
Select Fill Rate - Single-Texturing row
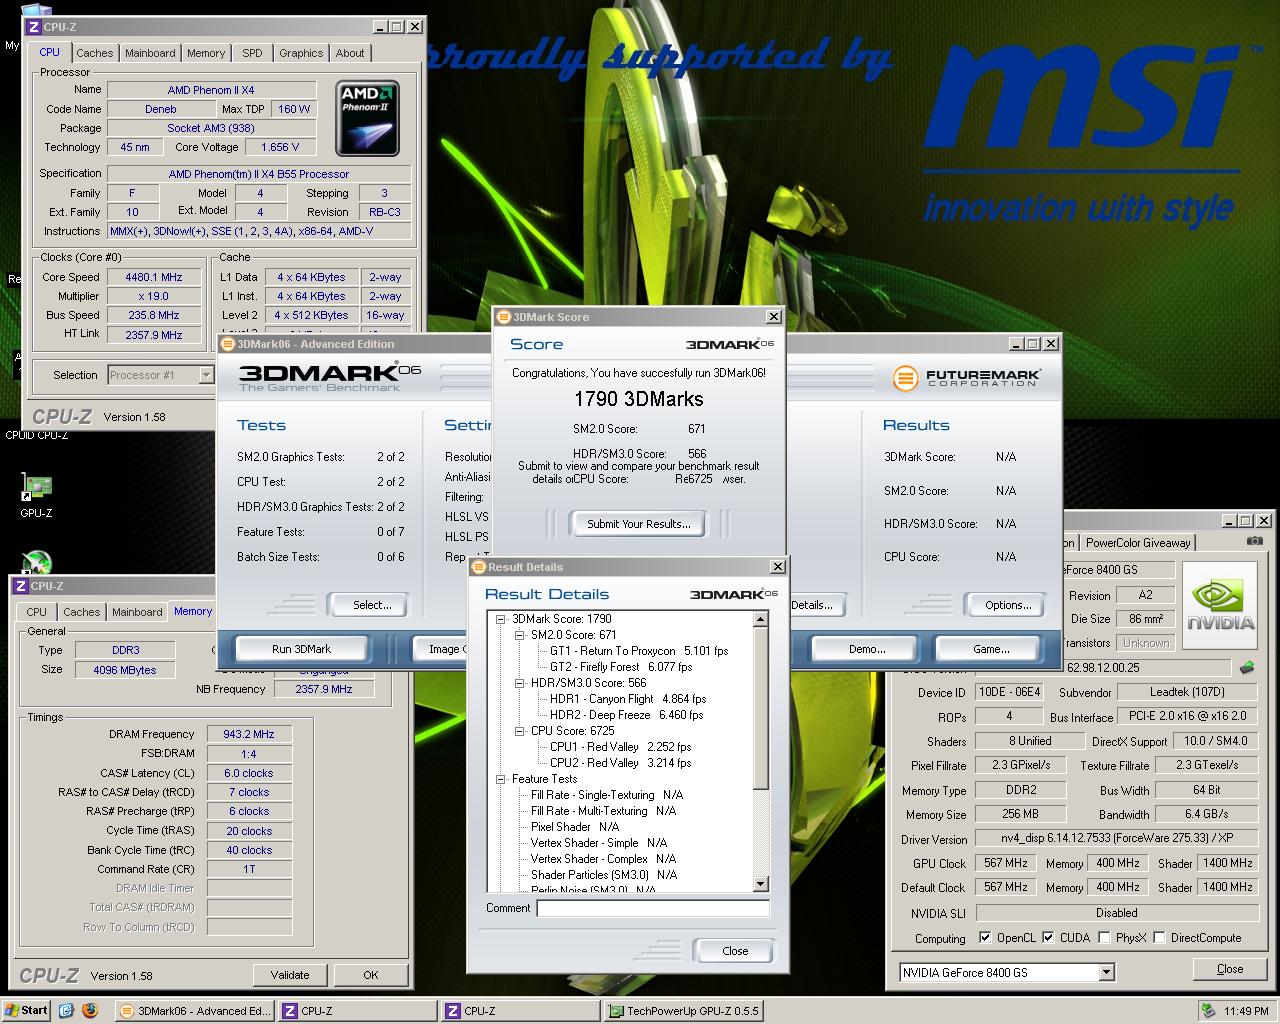607,795
